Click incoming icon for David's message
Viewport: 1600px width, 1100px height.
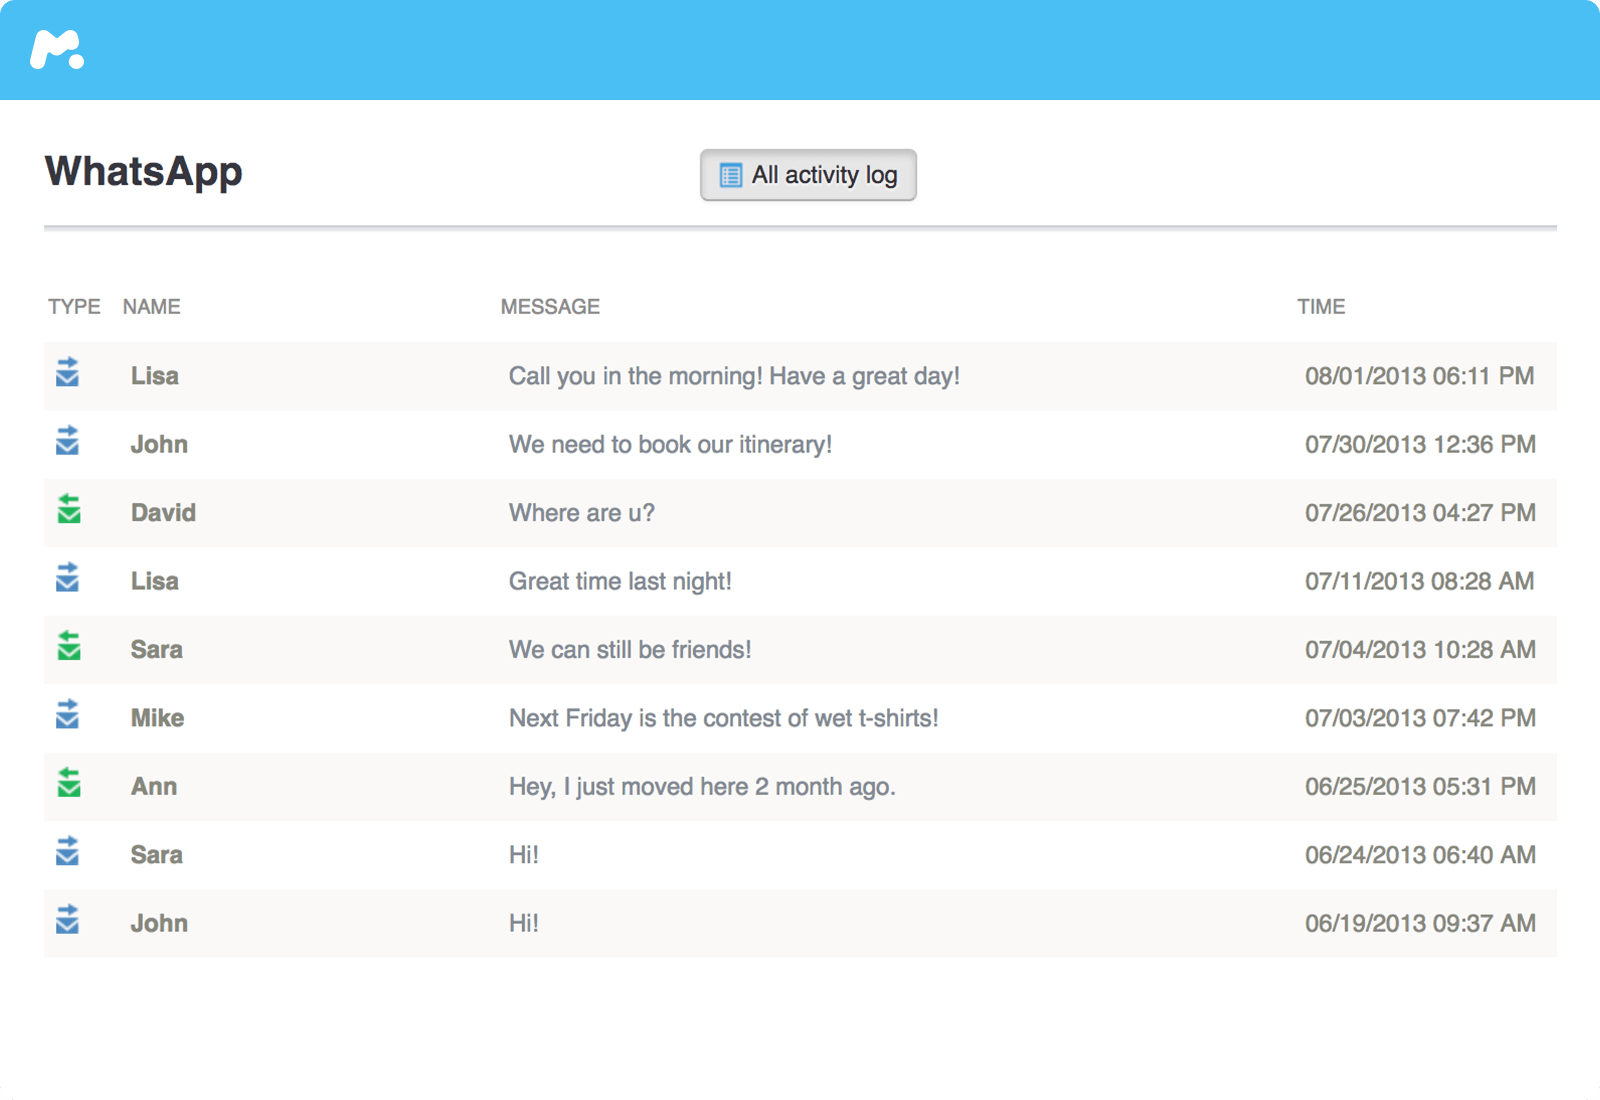pos(68,508)
